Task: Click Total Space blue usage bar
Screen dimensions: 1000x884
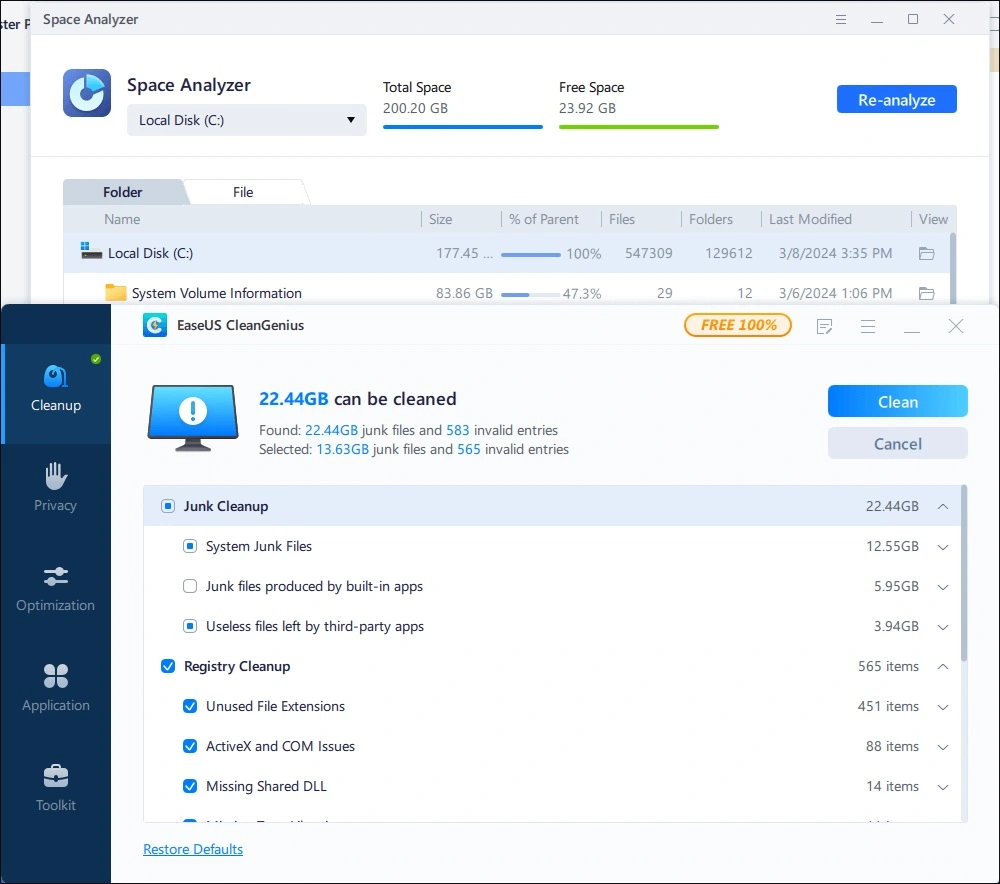Action: click(462, 127)
